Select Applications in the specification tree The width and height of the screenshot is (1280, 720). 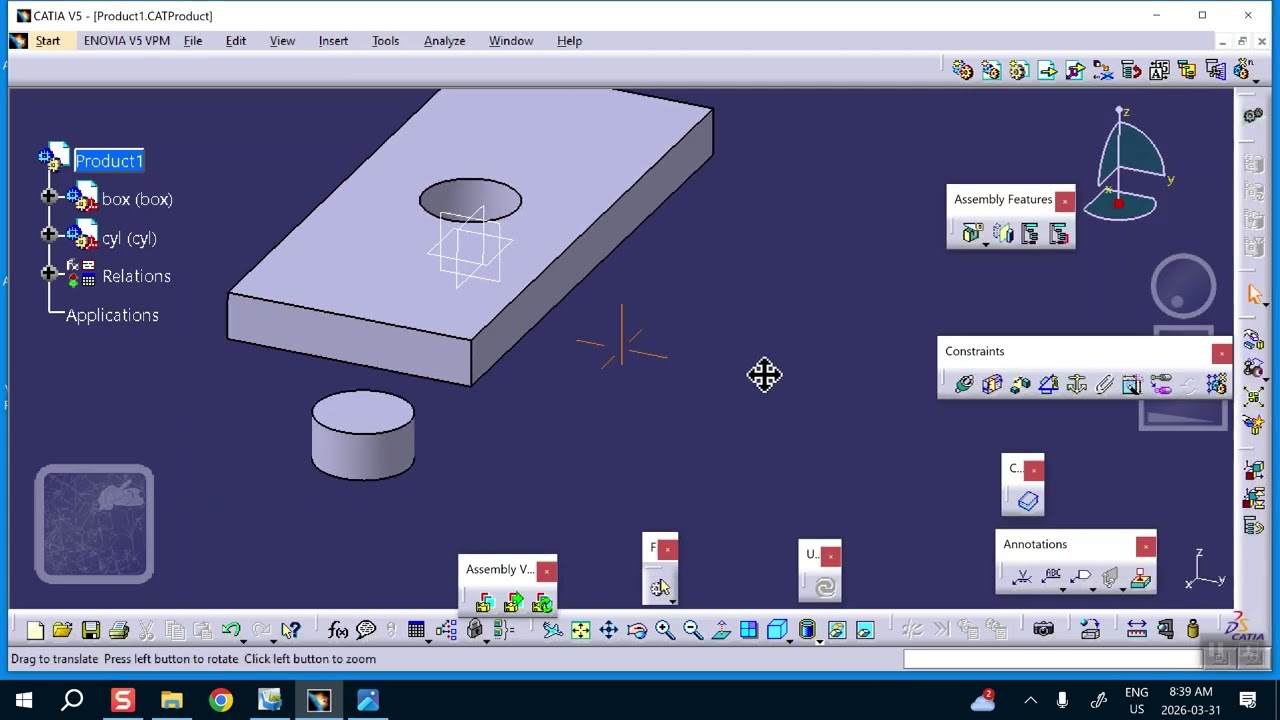point(112,315)
